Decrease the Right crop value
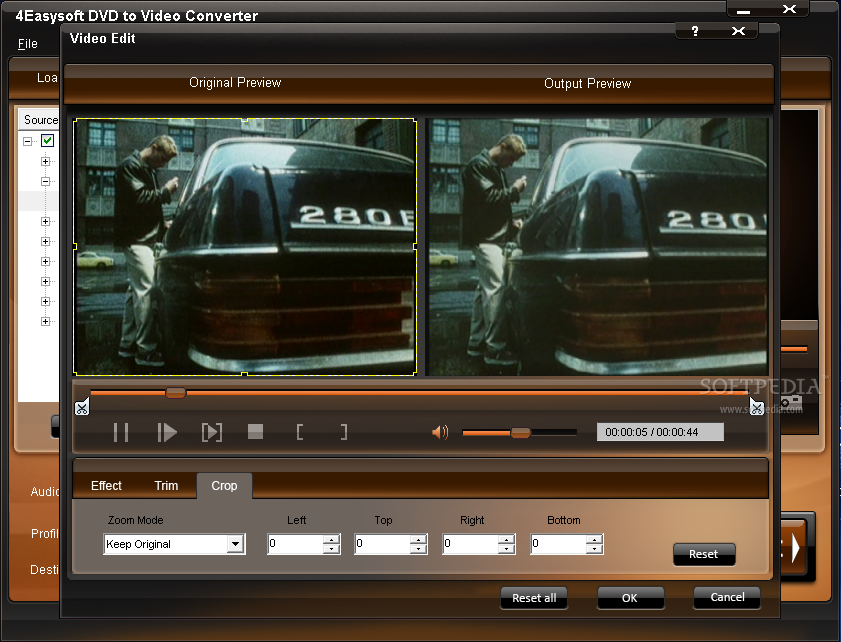 (x=506, y=549)
